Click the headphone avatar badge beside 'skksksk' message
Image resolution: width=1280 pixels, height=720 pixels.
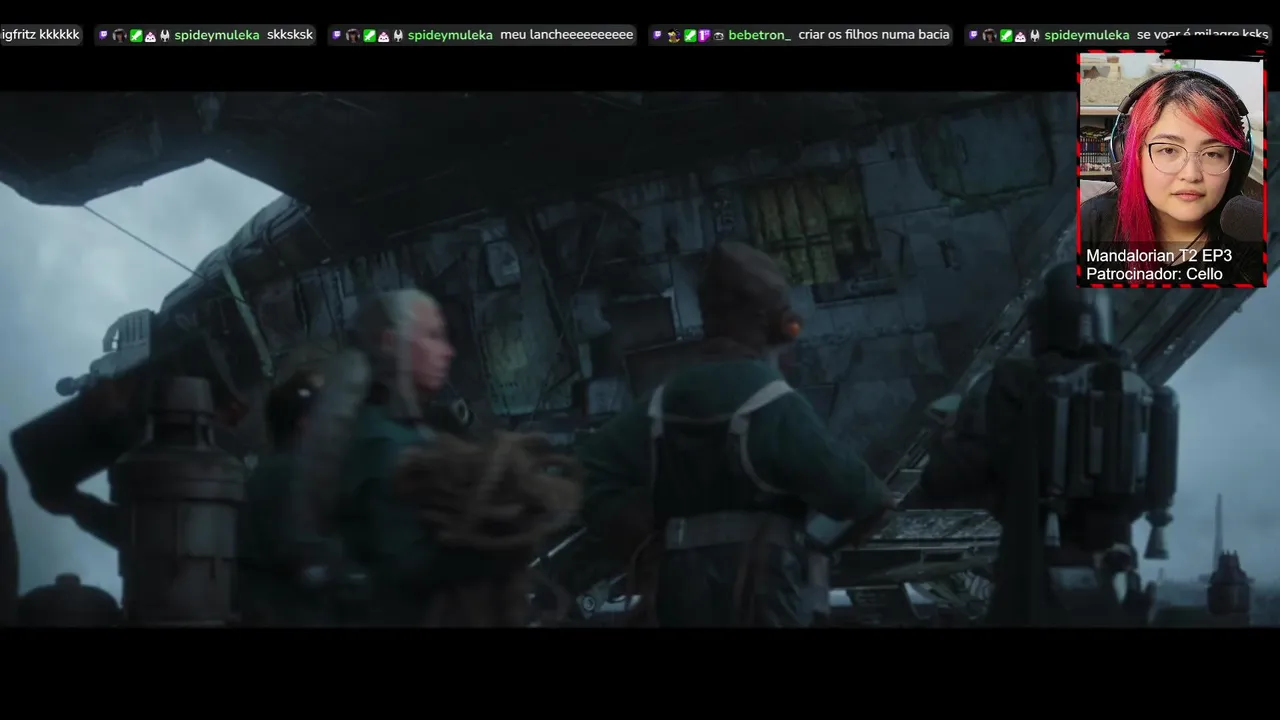(119, 35)
